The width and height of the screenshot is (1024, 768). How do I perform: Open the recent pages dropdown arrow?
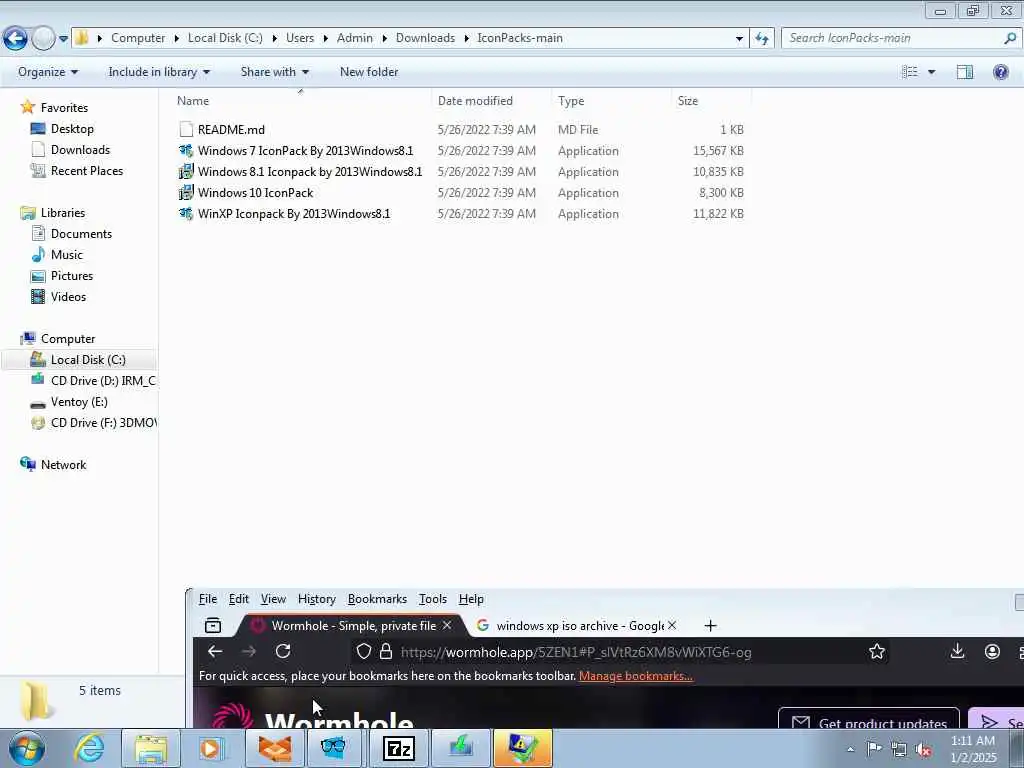coord(63,39)
